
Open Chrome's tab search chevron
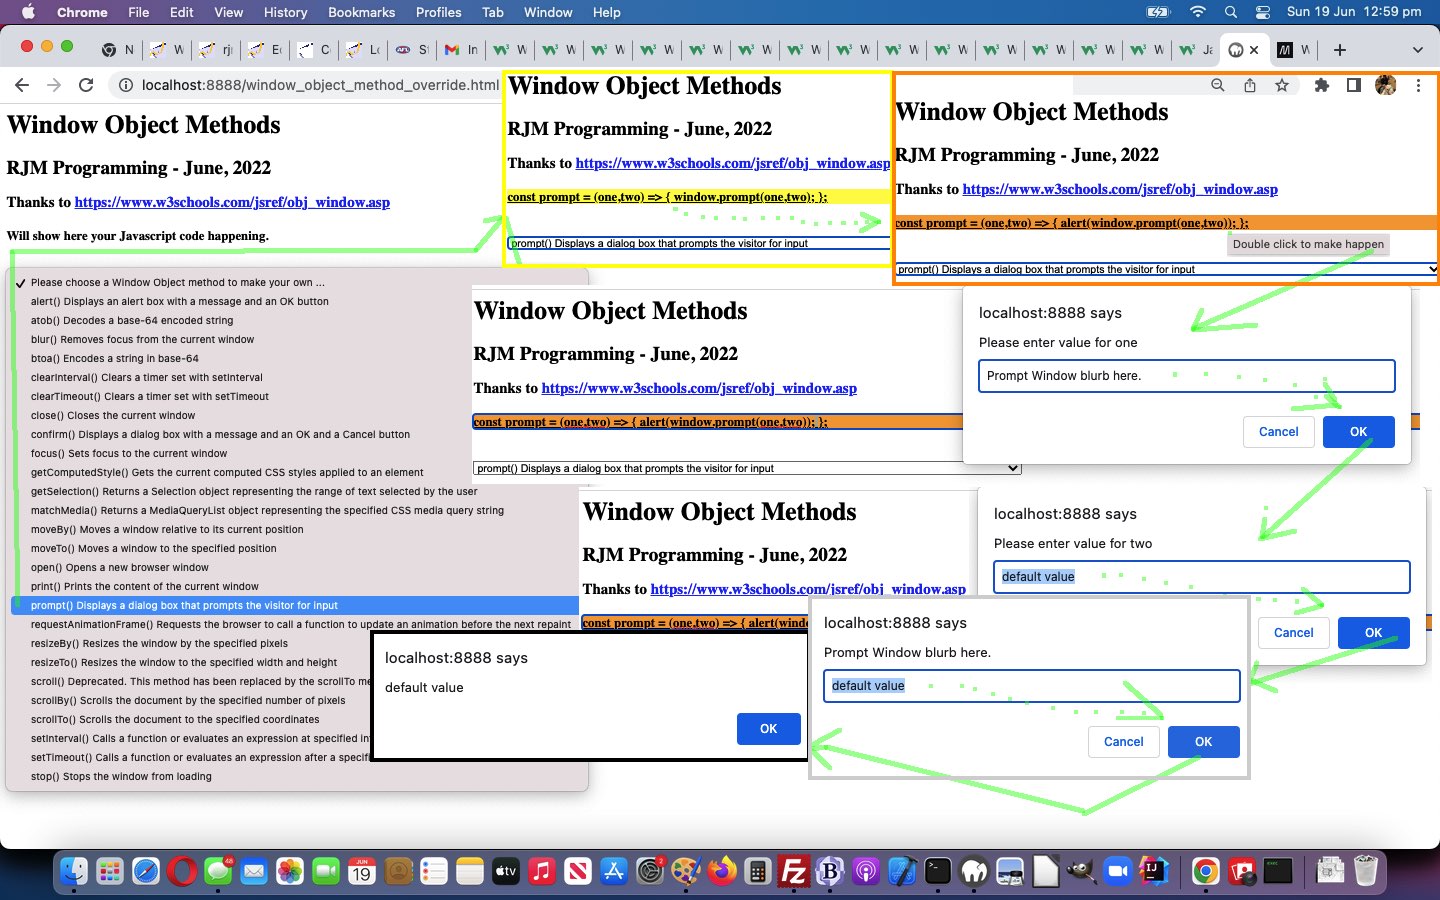coord(1418,50)
